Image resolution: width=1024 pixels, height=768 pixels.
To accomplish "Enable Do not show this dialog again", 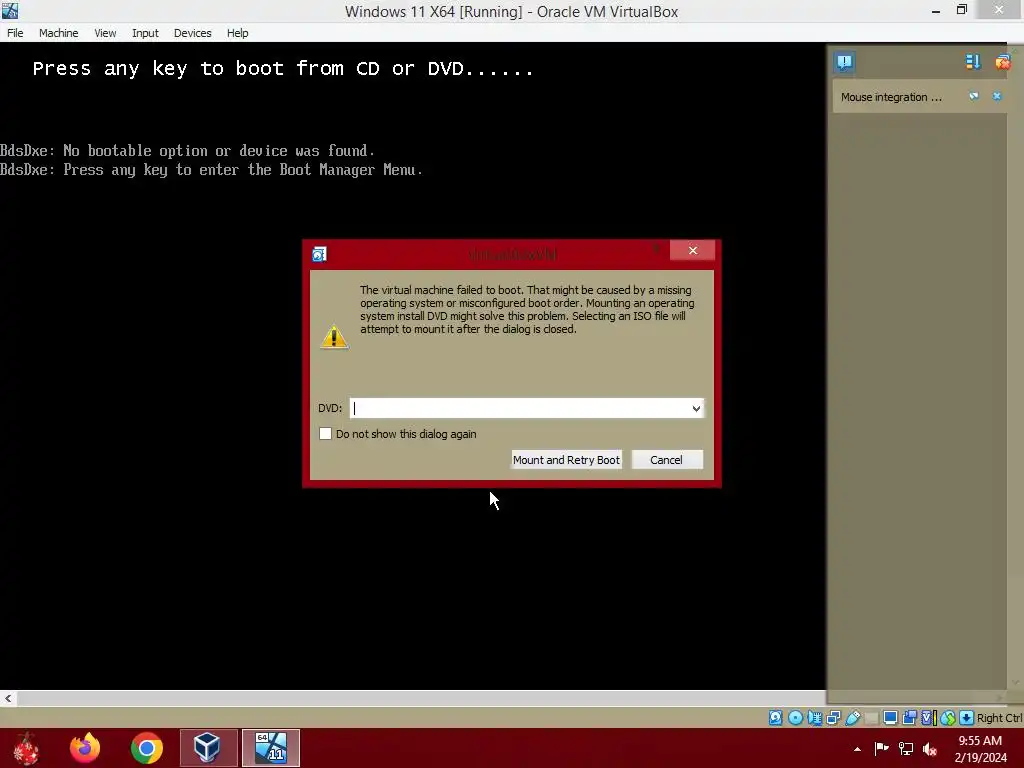I will (325, 434).
